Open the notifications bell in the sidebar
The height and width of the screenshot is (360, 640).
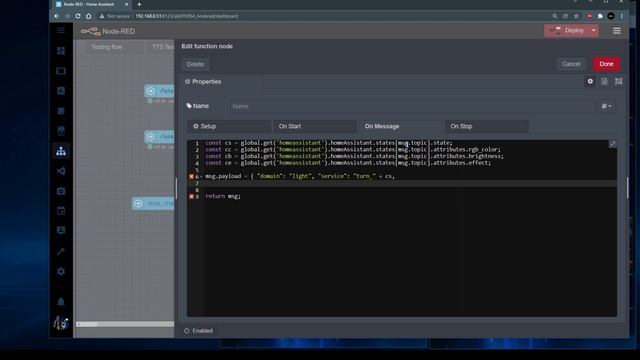[61, 302]
